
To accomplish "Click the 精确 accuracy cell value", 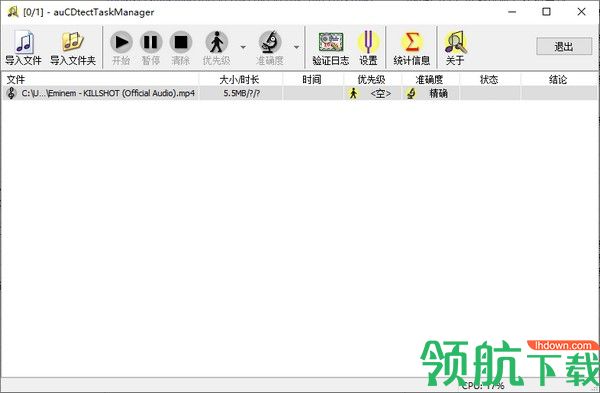I will point(439,93).
